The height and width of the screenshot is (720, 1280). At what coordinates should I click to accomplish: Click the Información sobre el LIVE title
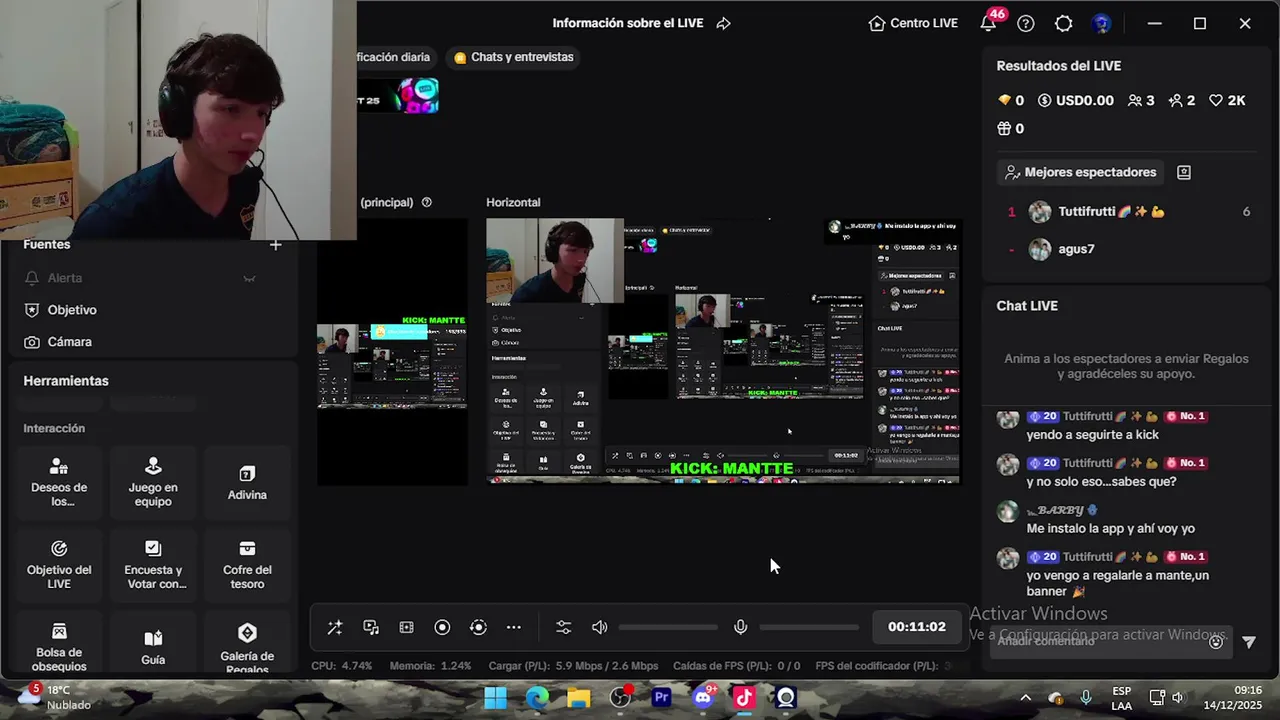tap(628, 23)
